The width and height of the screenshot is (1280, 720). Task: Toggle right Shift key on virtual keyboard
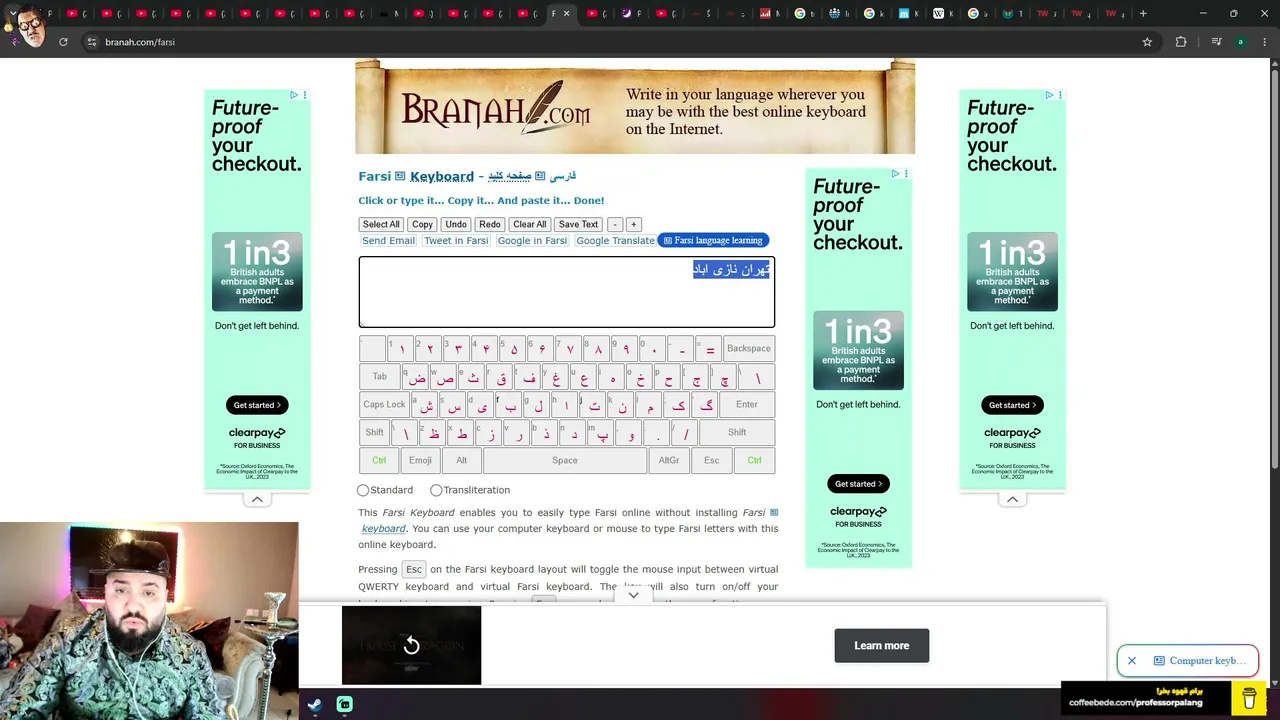tap(737, 433)
